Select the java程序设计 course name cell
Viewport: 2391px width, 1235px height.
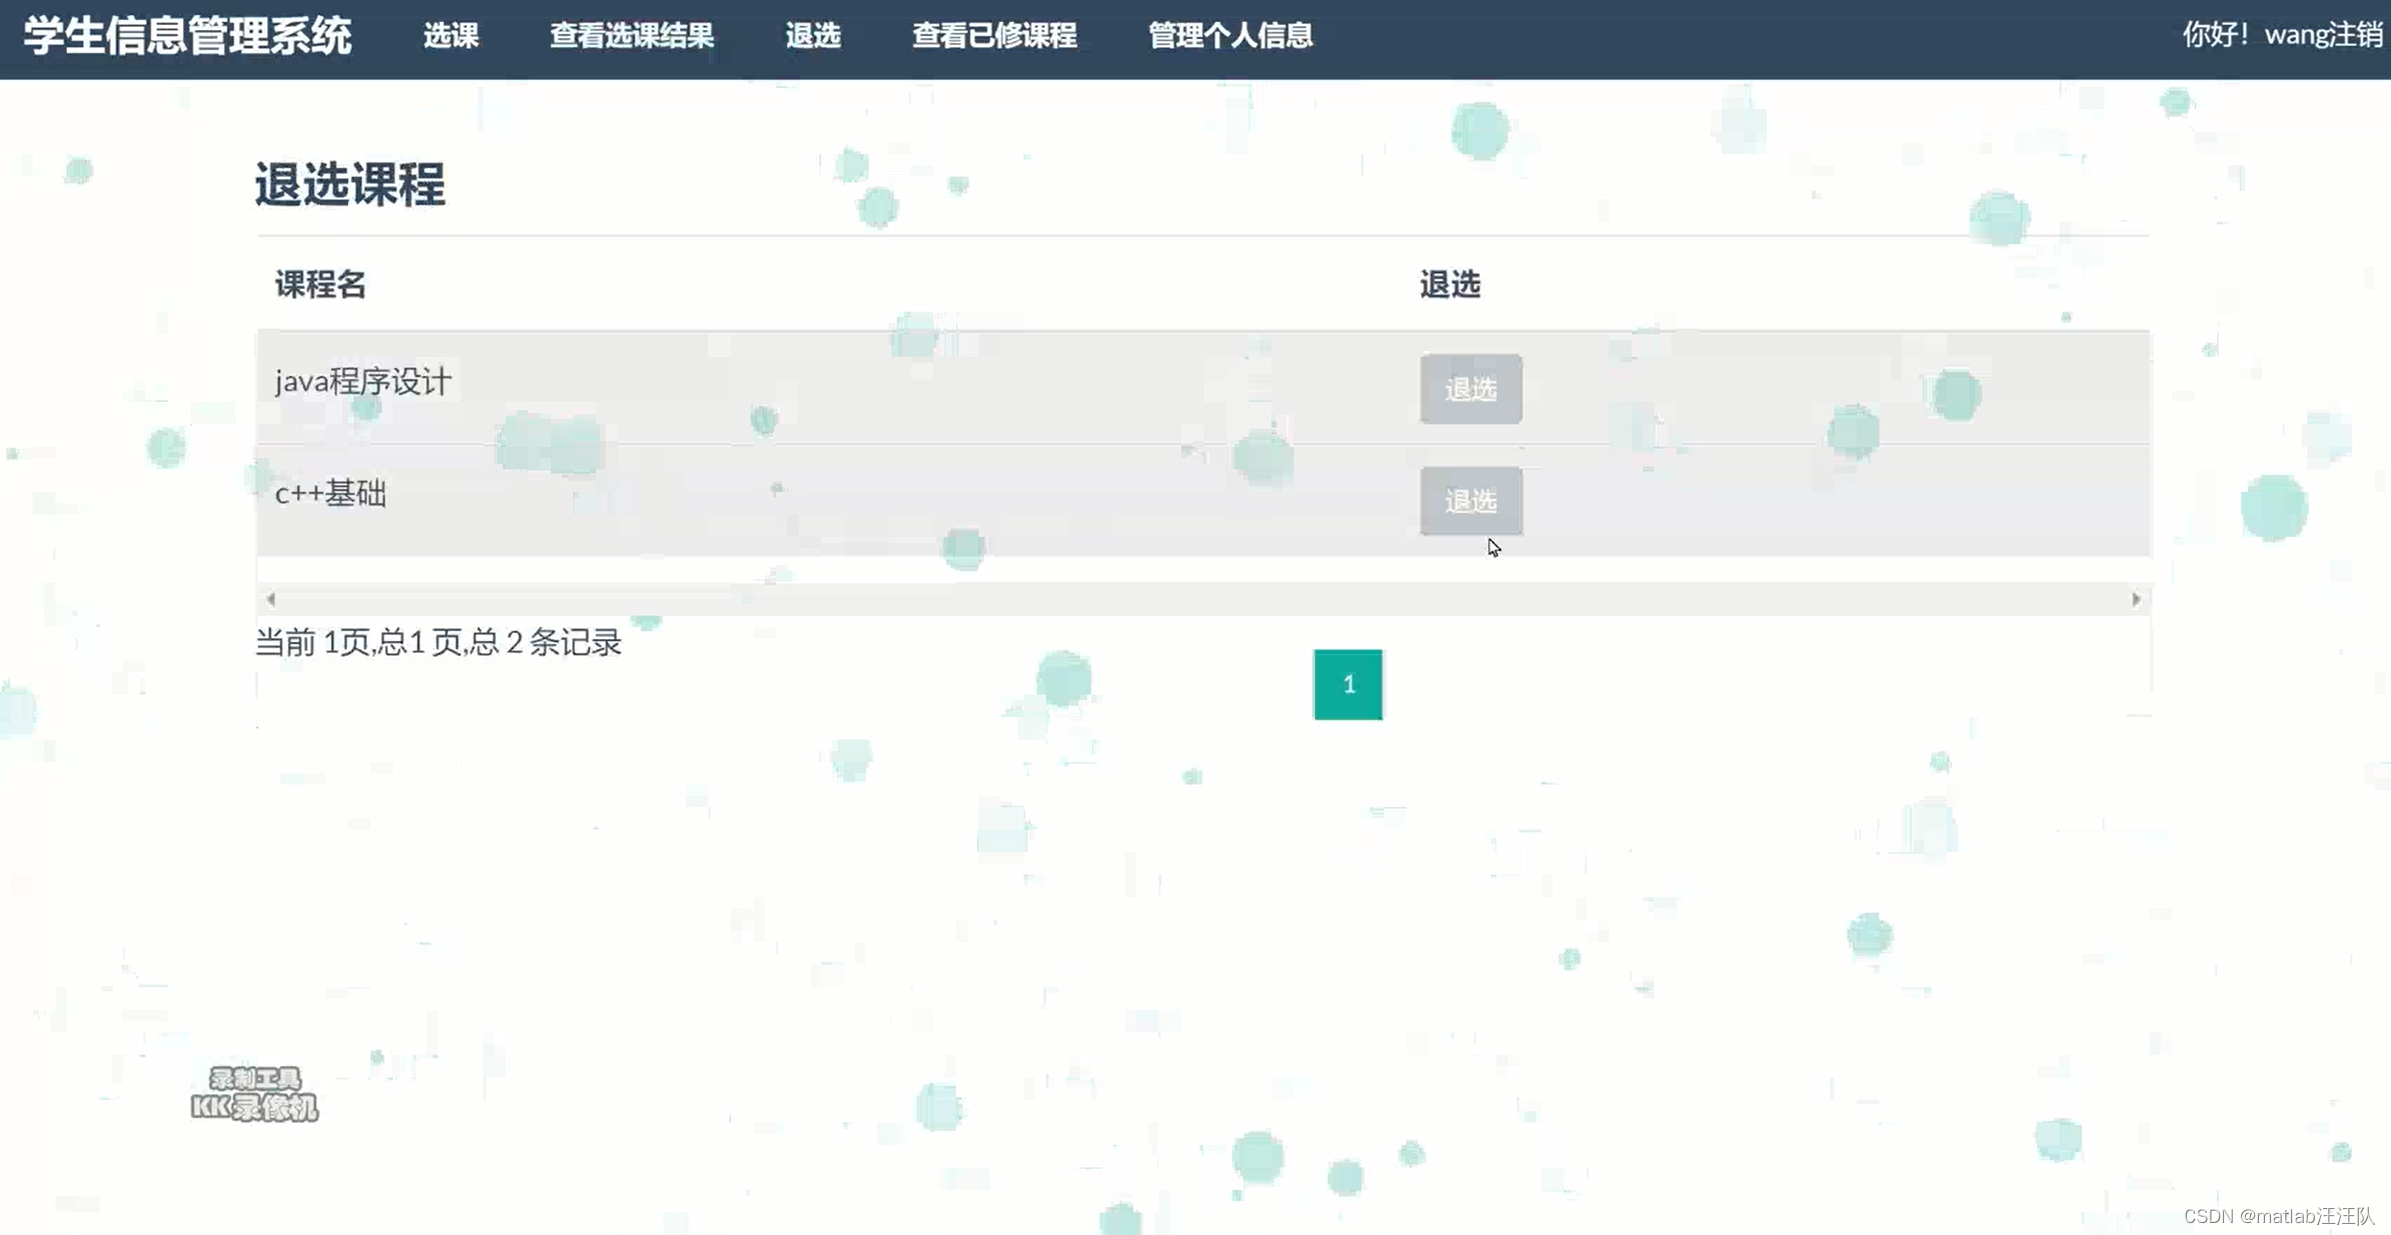point(363,381)
